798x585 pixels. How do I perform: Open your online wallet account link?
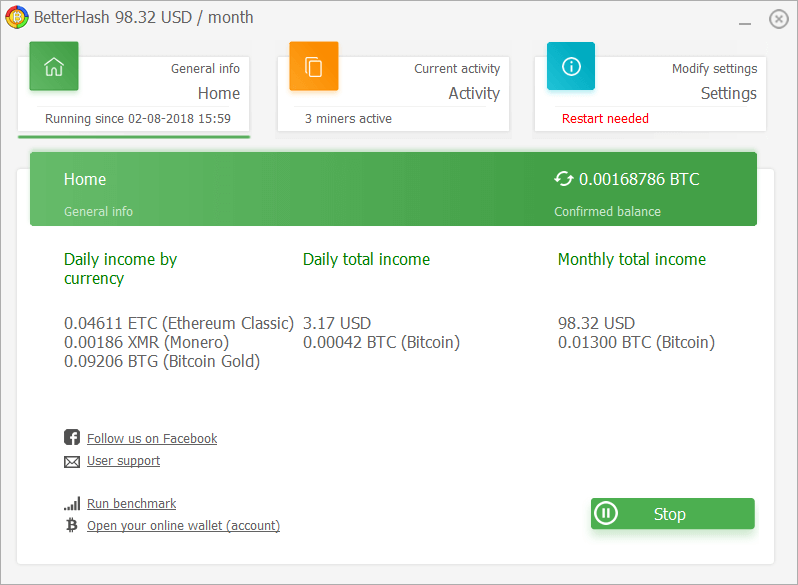tap(183, 525)
